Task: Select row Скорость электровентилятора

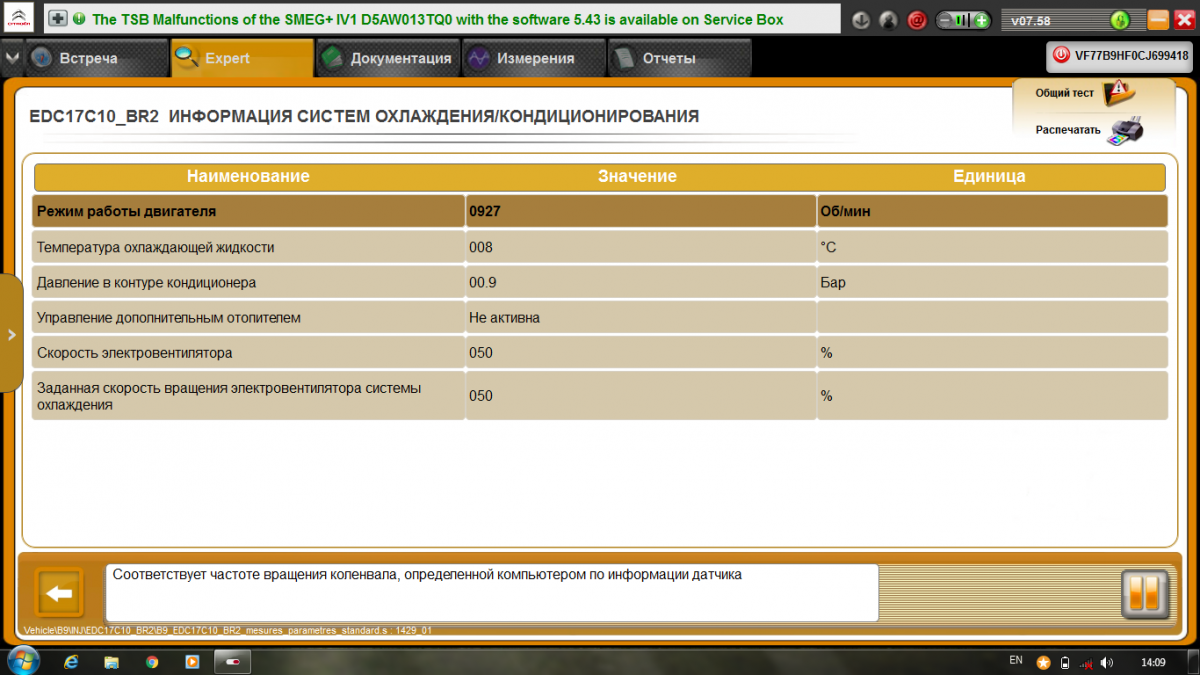Action: pyautogui.click(x=599, y=353)
